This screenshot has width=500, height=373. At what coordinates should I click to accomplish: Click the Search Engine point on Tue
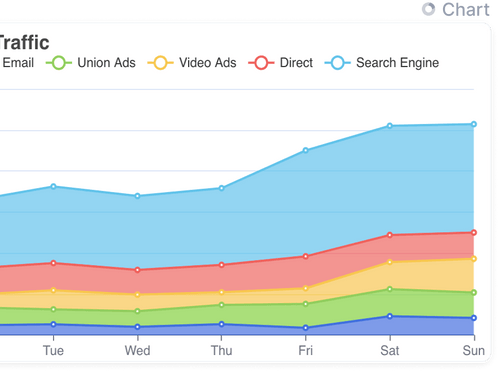pos(53,186)
